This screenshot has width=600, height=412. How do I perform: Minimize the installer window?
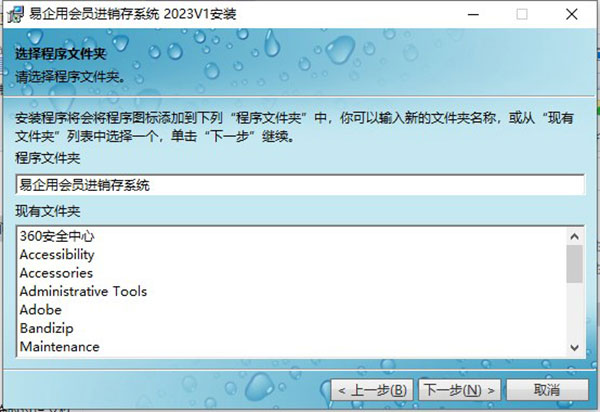coord(473,15)
